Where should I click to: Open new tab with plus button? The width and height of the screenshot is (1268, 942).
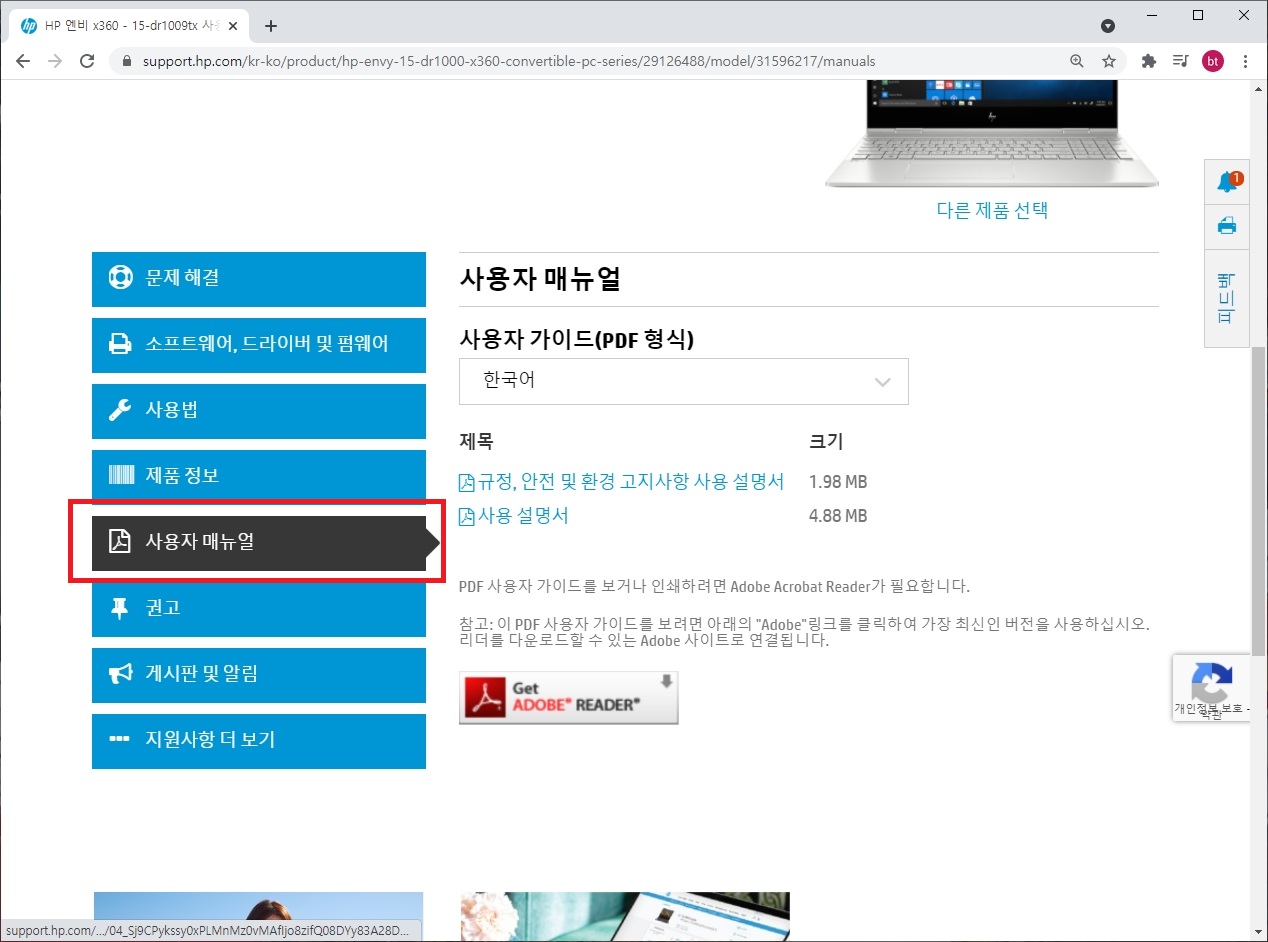(270, 26)
